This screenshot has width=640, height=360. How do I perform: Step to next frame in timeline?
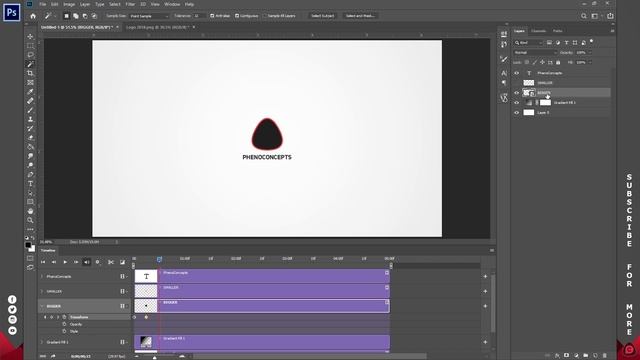pyautogui.click(x=76, y=262)
